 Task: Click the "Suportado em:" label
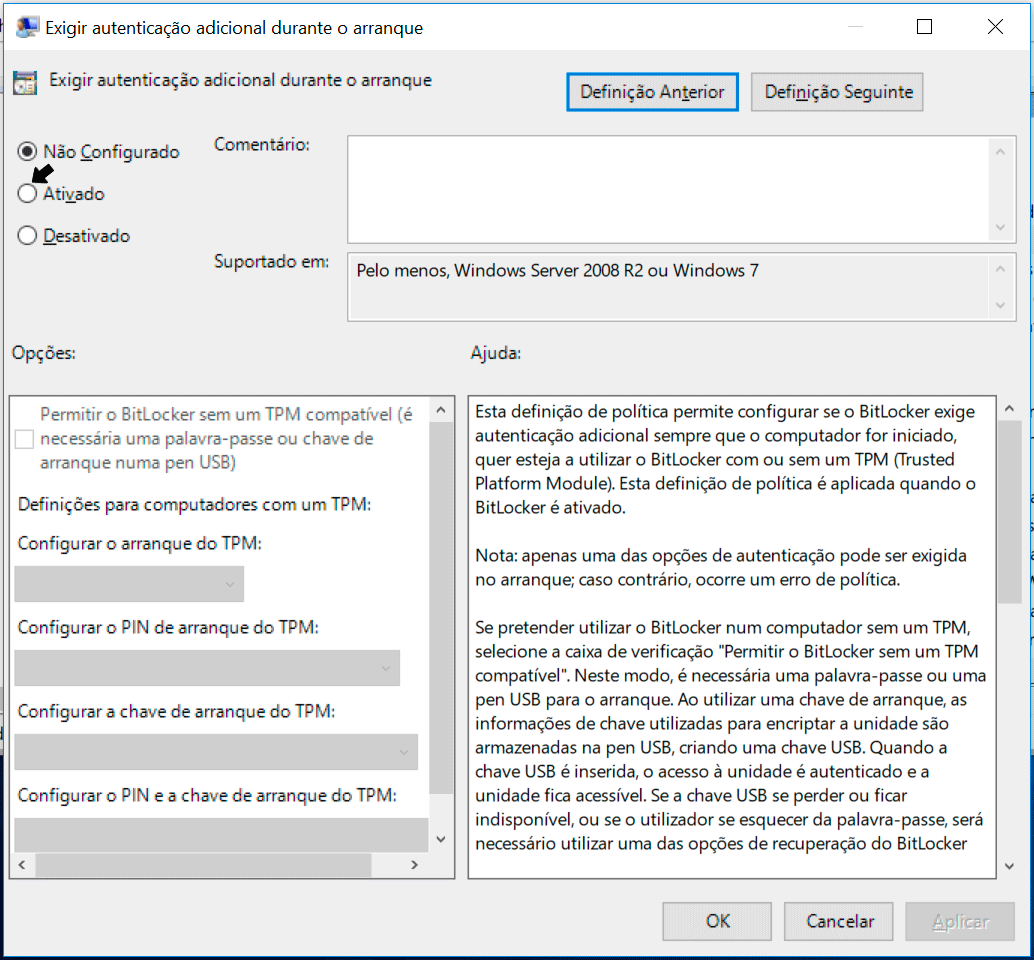[x=272, y=262]
